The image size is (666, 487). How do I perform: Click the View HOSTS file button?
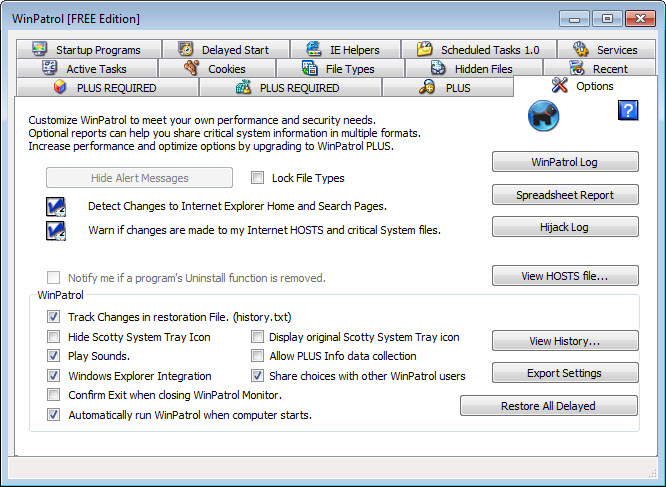tap(565, 275)
